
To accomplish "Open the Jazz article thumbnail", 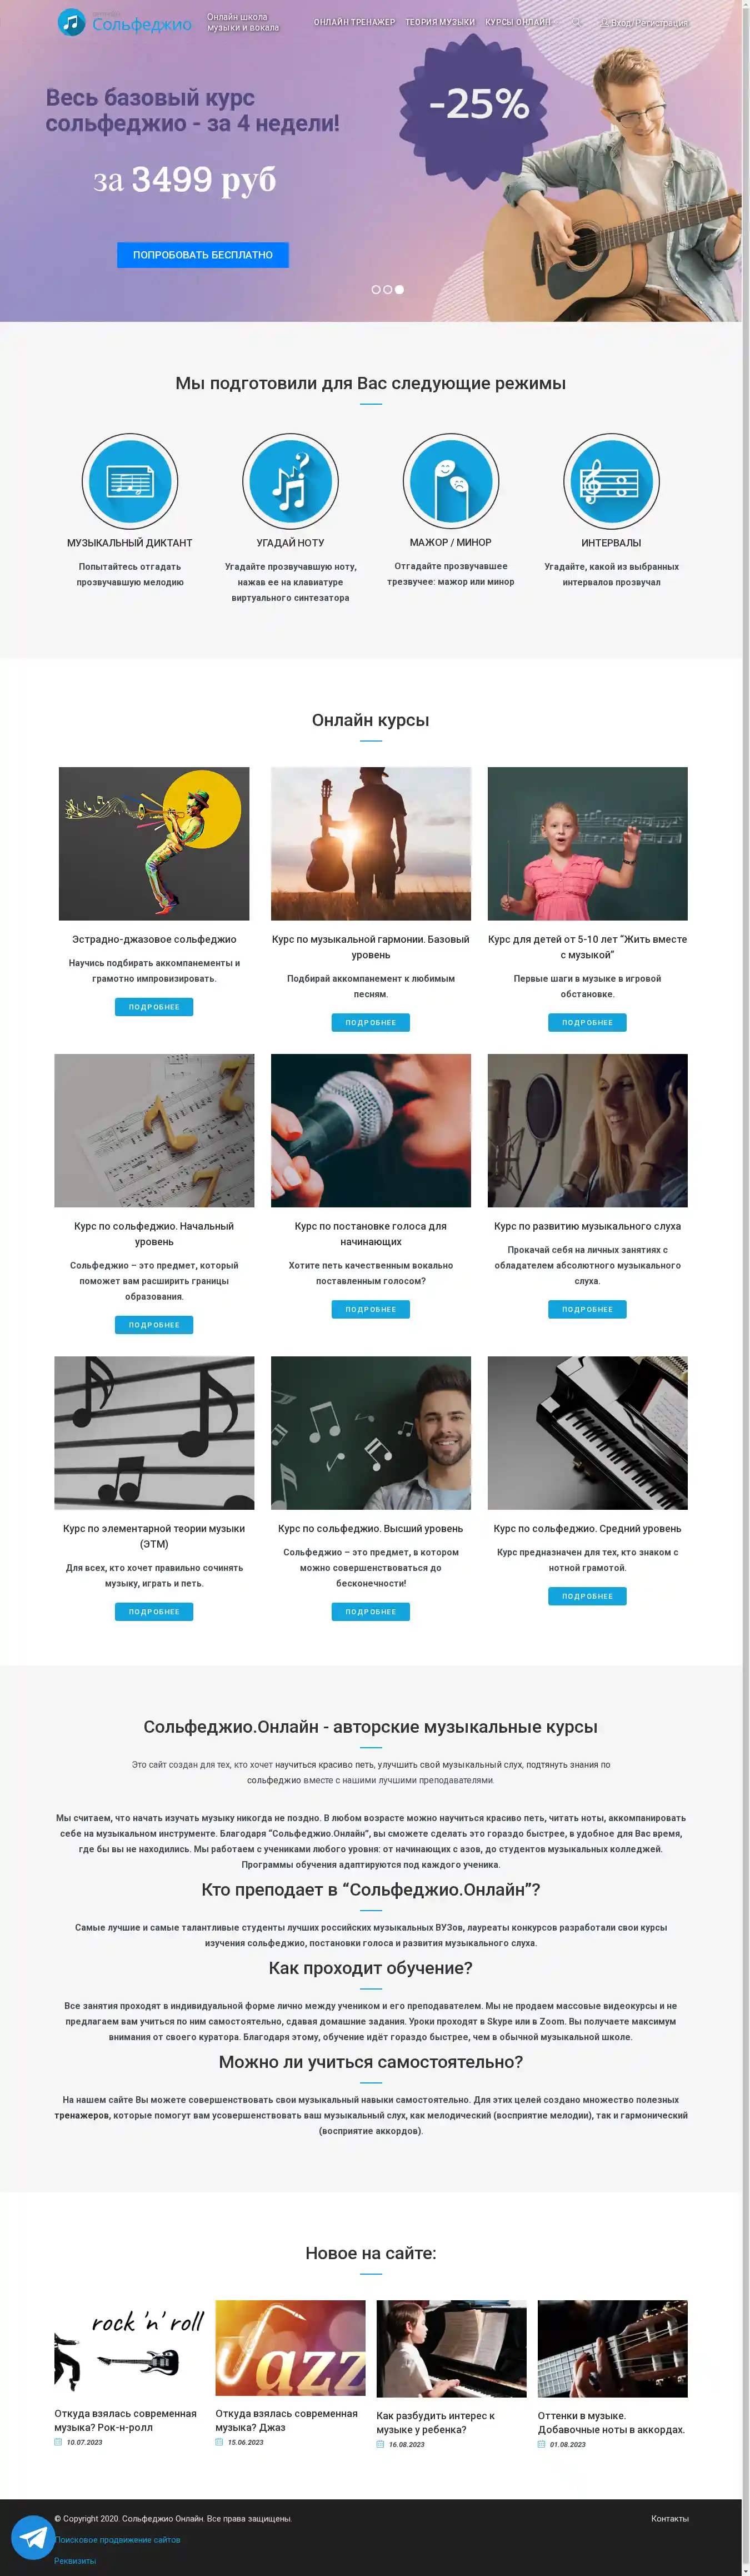I will coord(290,2348).
